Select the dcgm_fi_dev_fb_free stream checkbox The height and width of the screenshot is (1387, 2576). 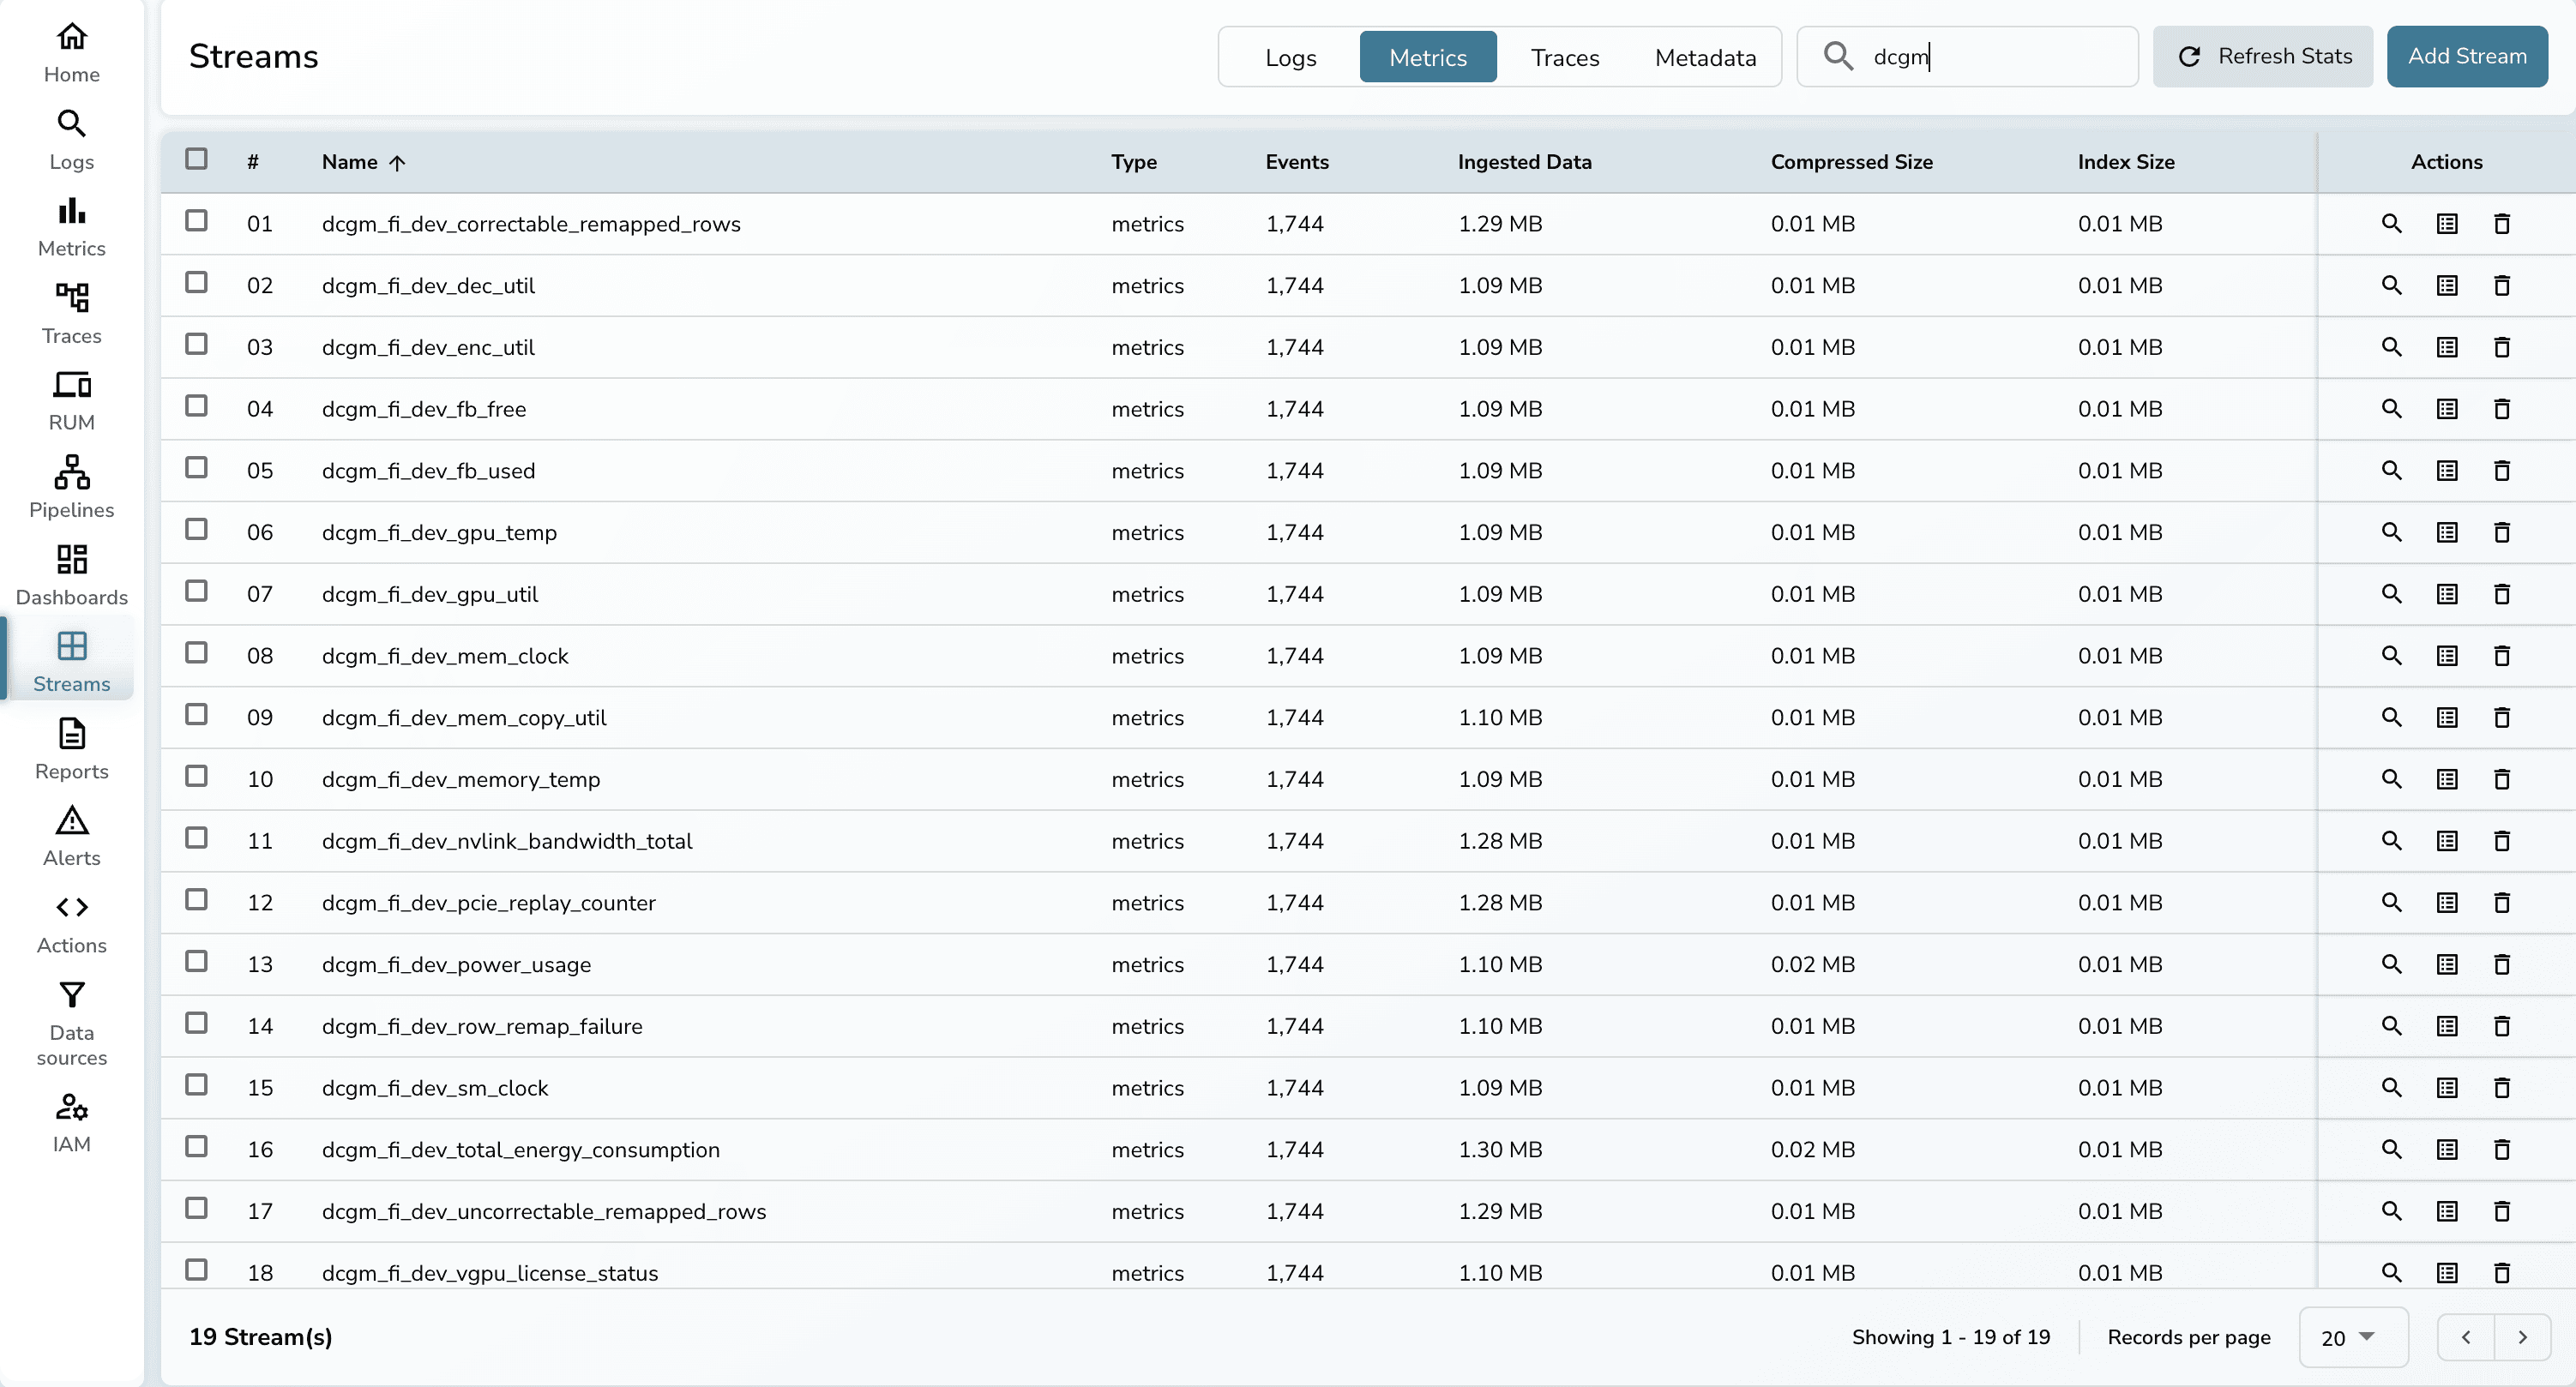[x=196, y=406]
